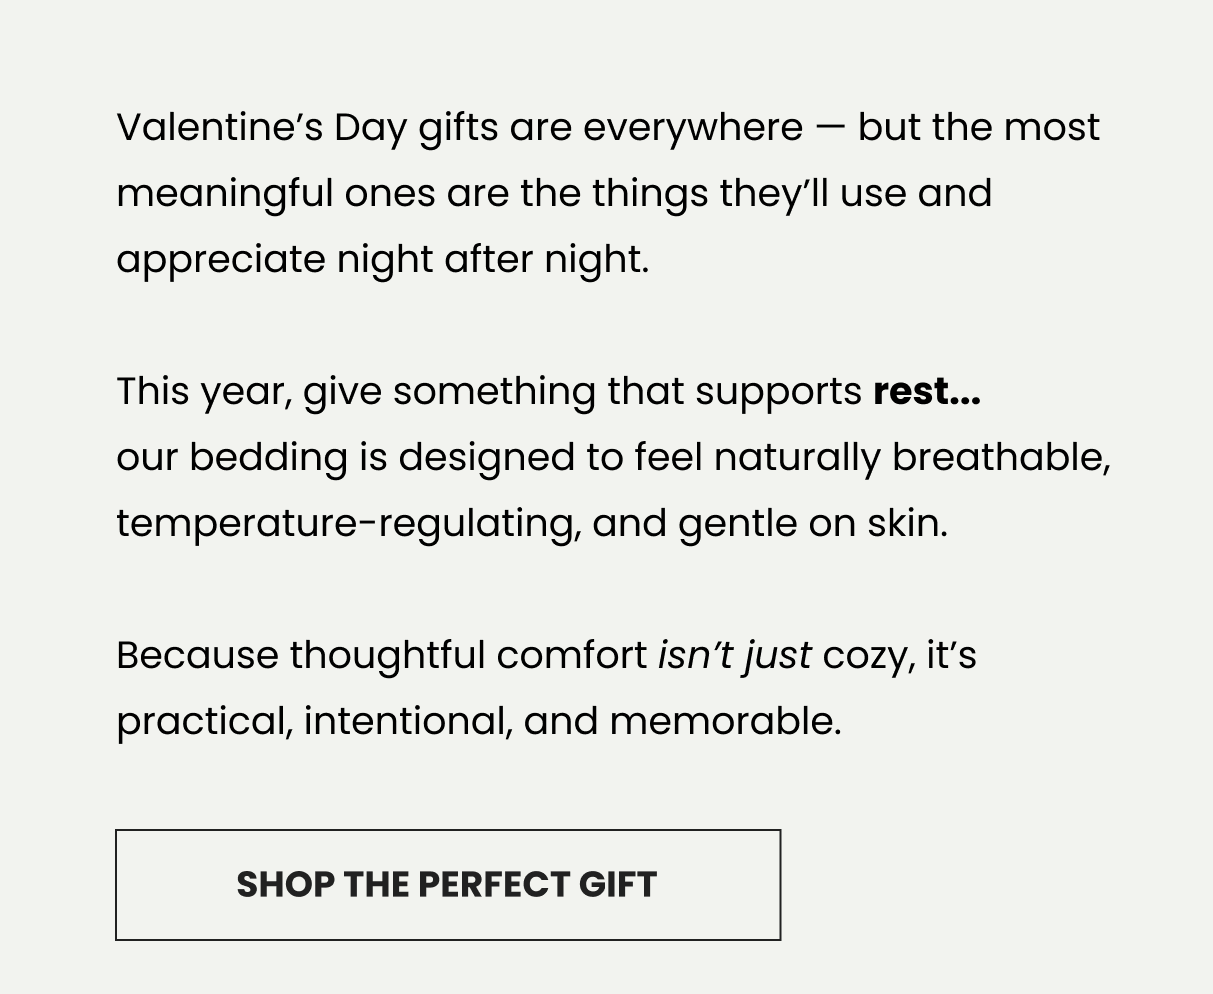Click the word "memorable."
The image size is (1213, 994).
click(x=725, y=722)
